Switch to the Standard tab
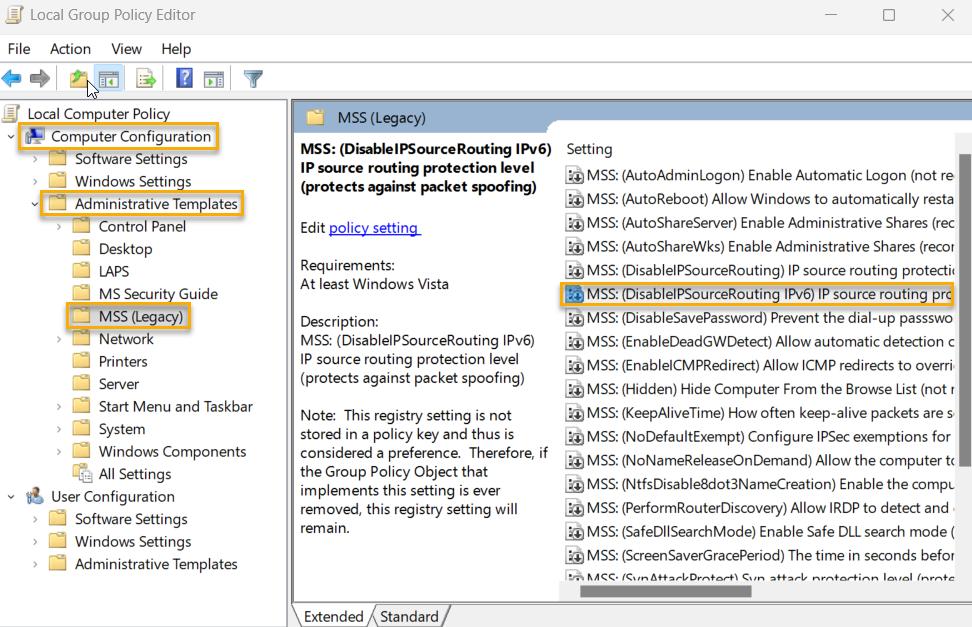 [410, 616]
